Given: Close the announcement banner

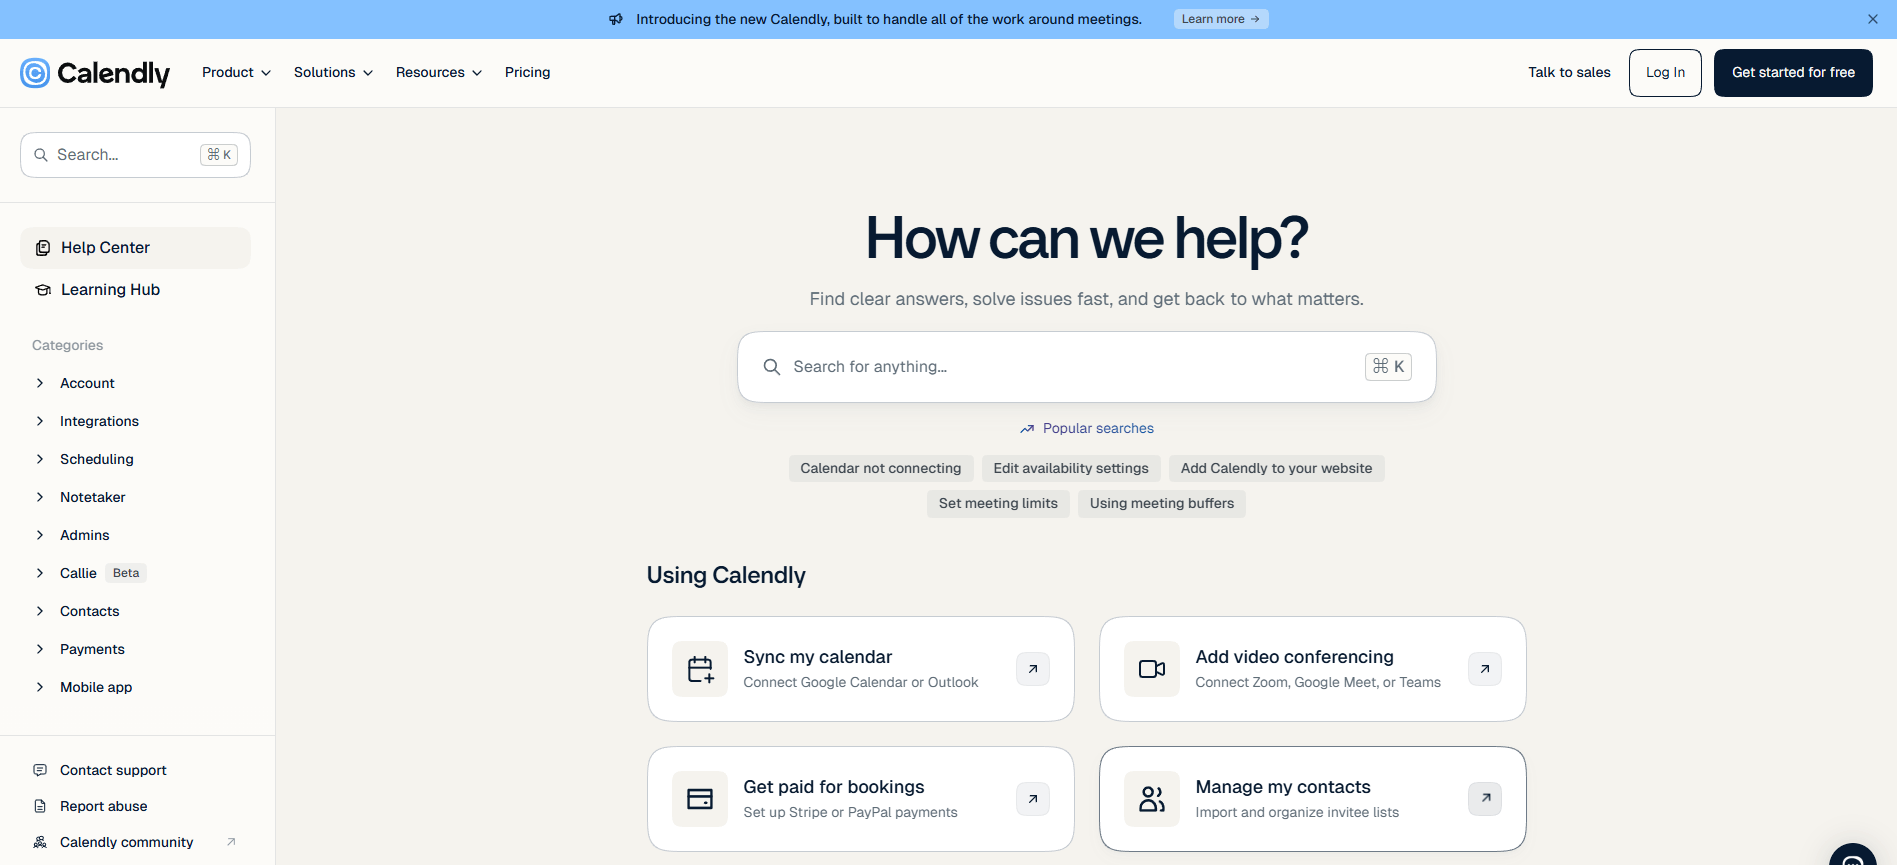Looking at the screenshot, I should pyautogui.click(x=1873, y=19).
